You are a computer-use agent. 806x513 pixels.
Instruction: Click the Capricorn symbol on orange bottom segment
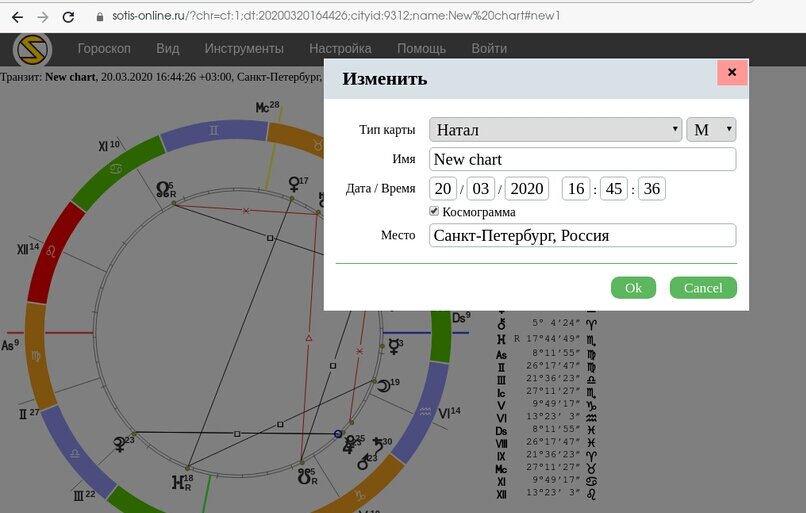[x=359, y=496]
